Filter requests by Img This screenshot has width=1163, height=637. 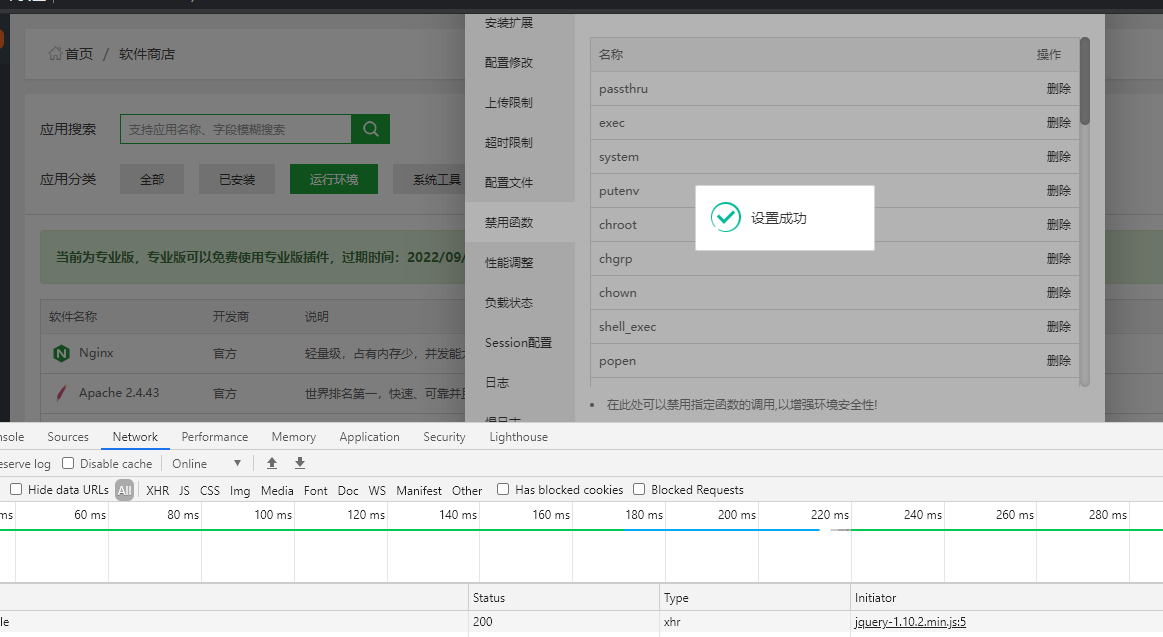(240, 490)
